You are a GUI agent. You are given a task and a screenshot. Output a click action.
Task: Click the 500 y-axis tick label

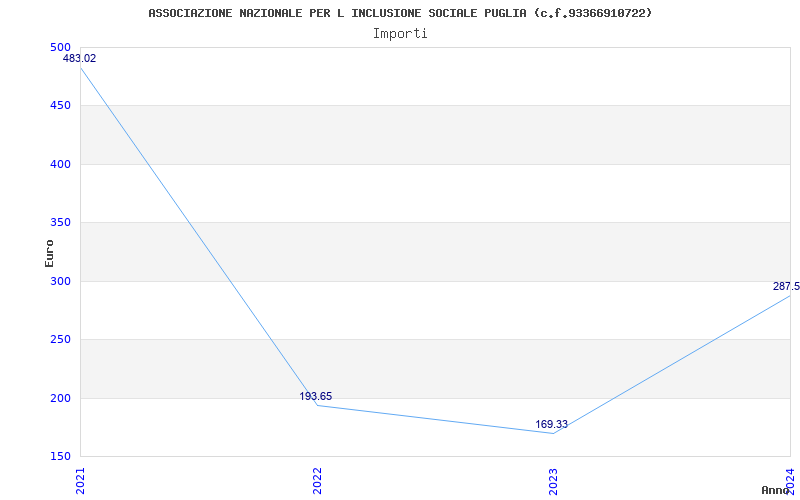click(60, 47)
